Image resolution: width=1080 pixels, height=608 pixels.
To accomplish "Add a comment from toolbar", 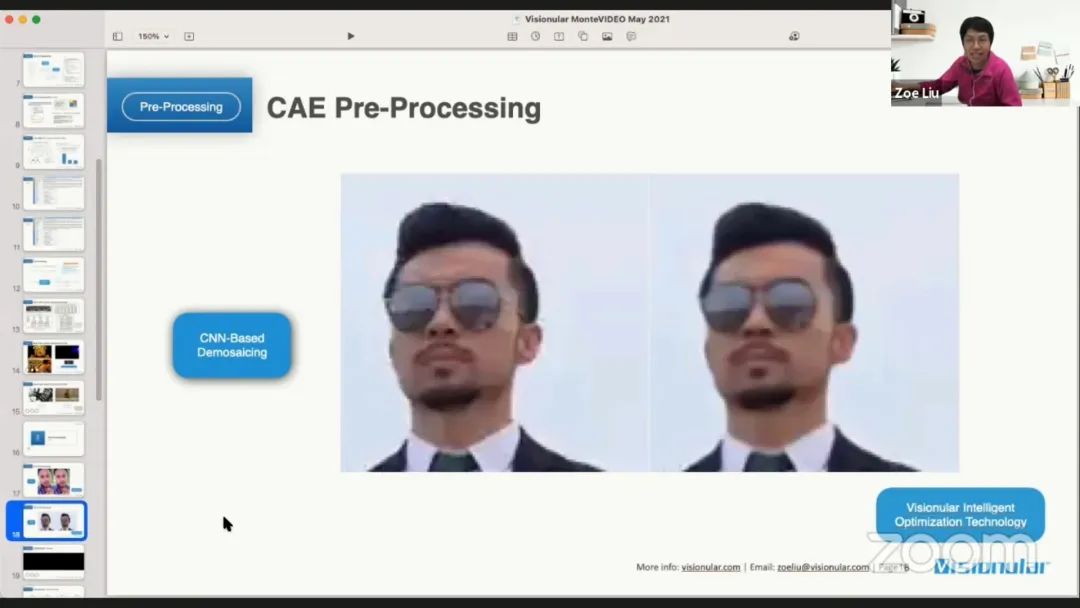I will 631,36.
